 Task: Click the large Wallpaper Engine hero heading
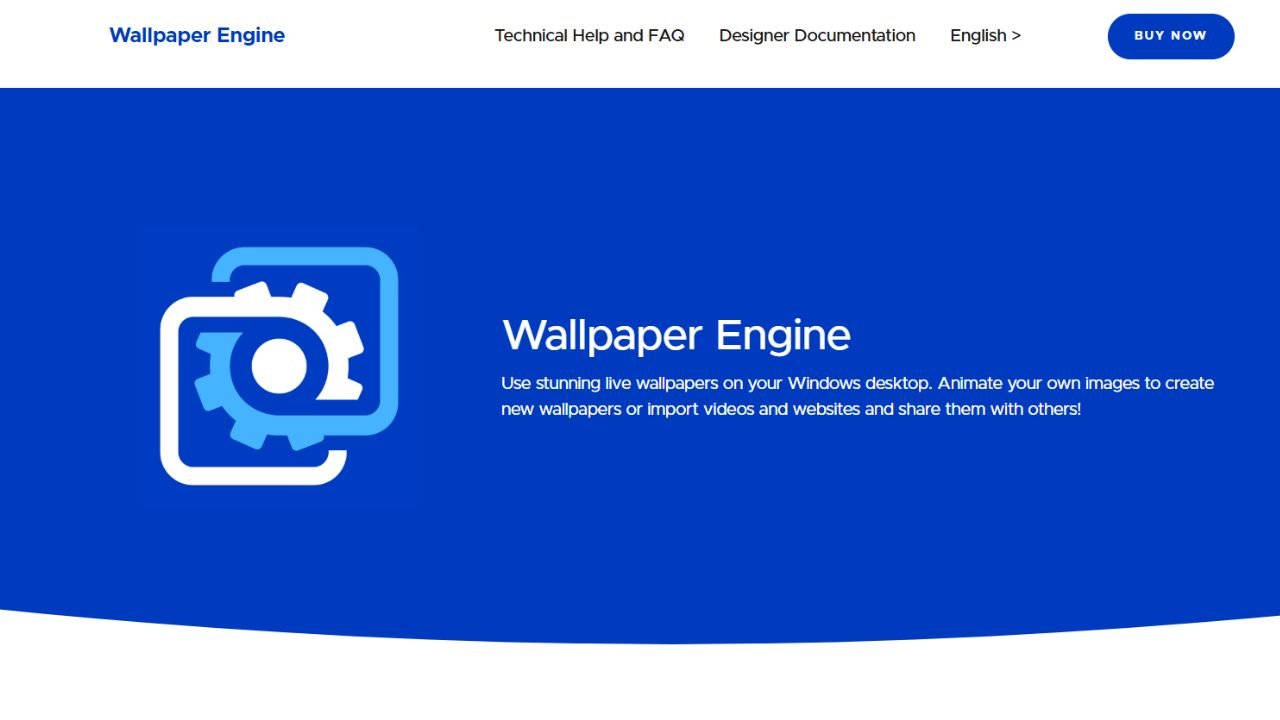pyautogui.click(x=676, y=335)
